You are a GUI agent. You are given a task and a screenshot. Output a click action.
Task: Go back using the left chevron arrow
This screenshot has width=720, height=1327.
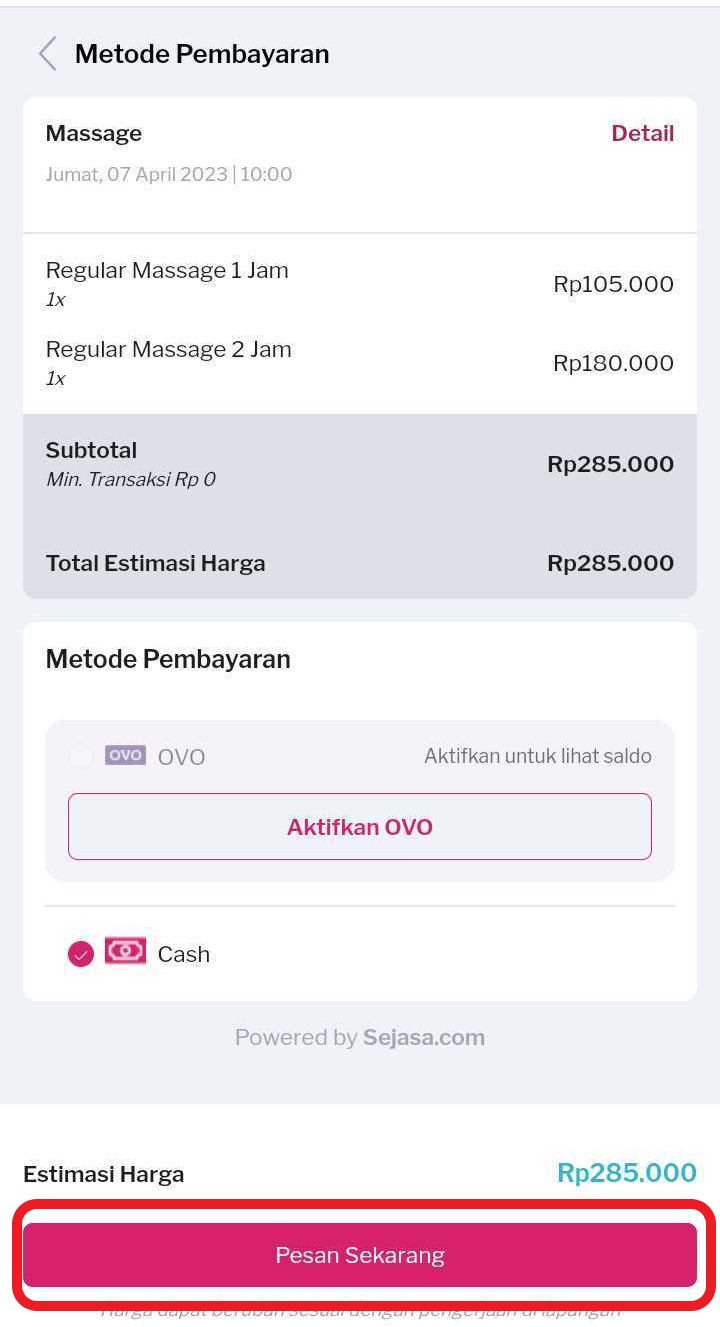tap(47, 54)
